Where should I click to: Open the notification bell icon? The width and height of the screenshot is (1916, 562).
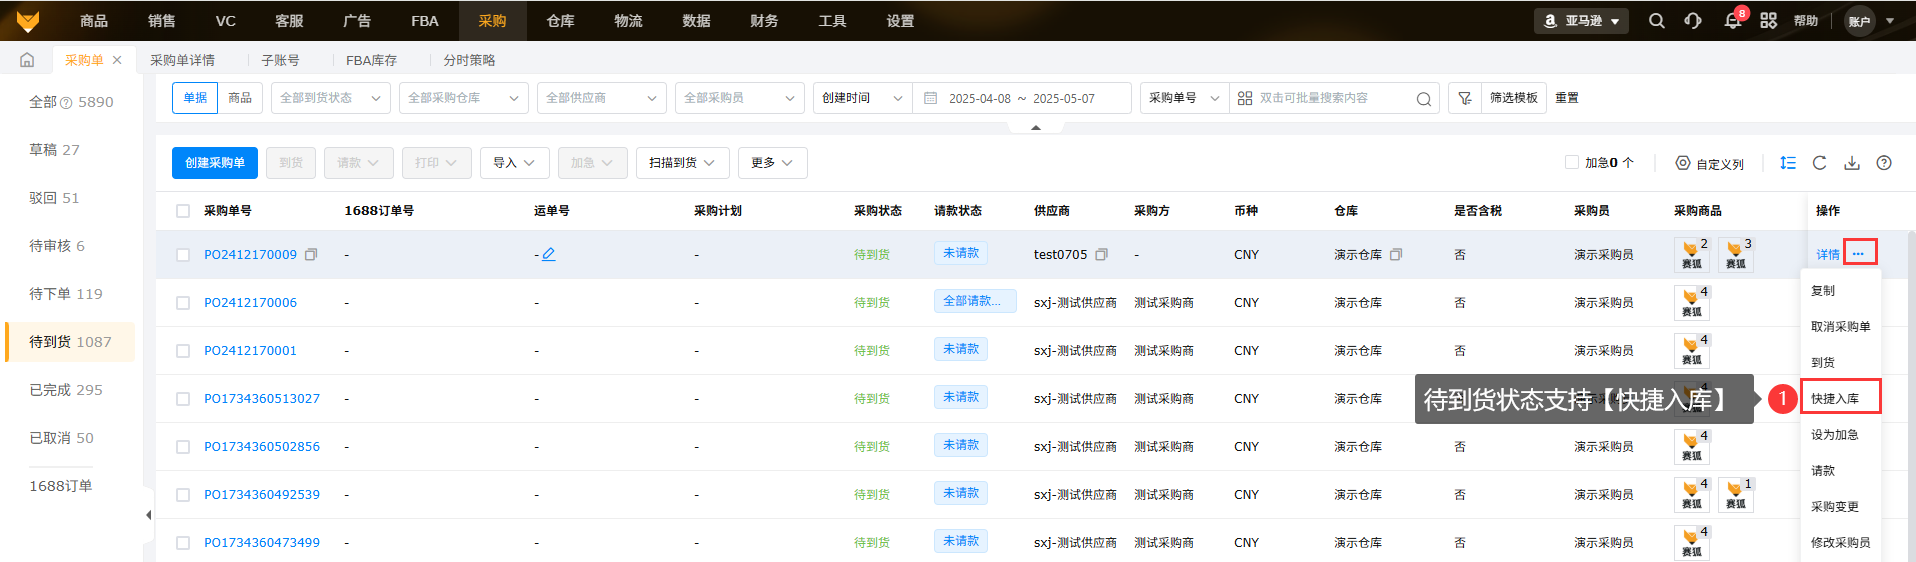[1732, 21]
